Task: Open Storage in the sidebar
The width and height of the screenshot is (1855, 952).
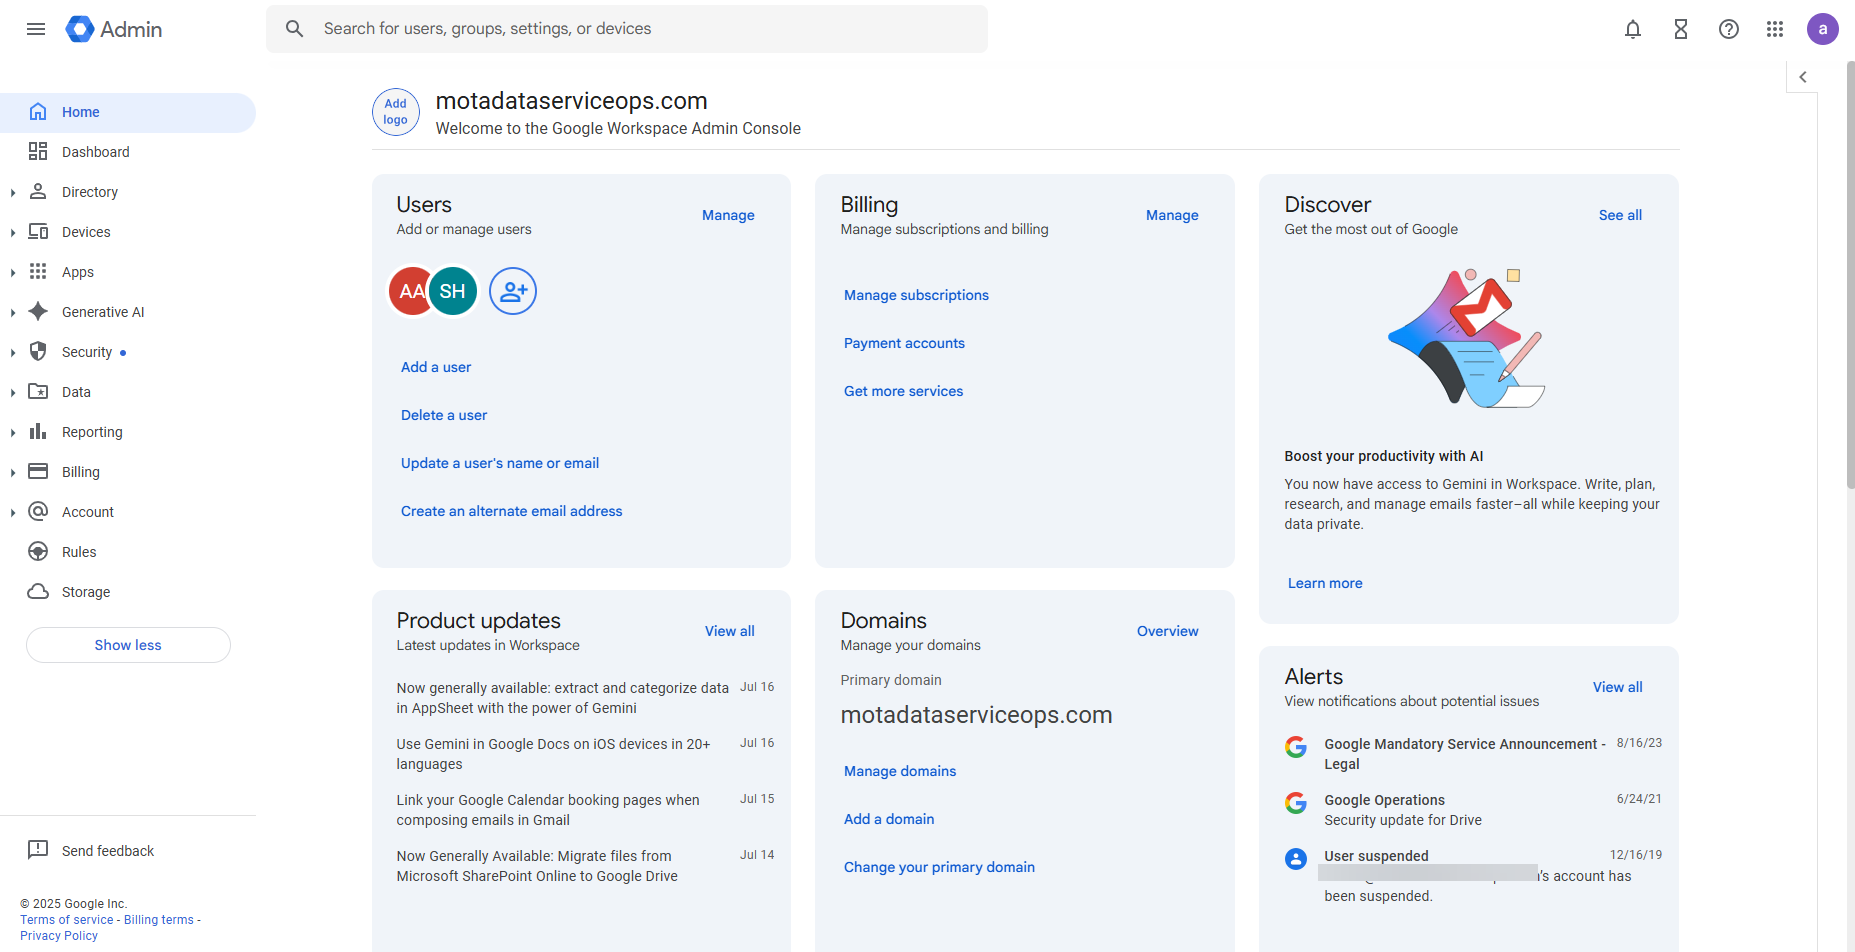Action: (x=86, y=592)
